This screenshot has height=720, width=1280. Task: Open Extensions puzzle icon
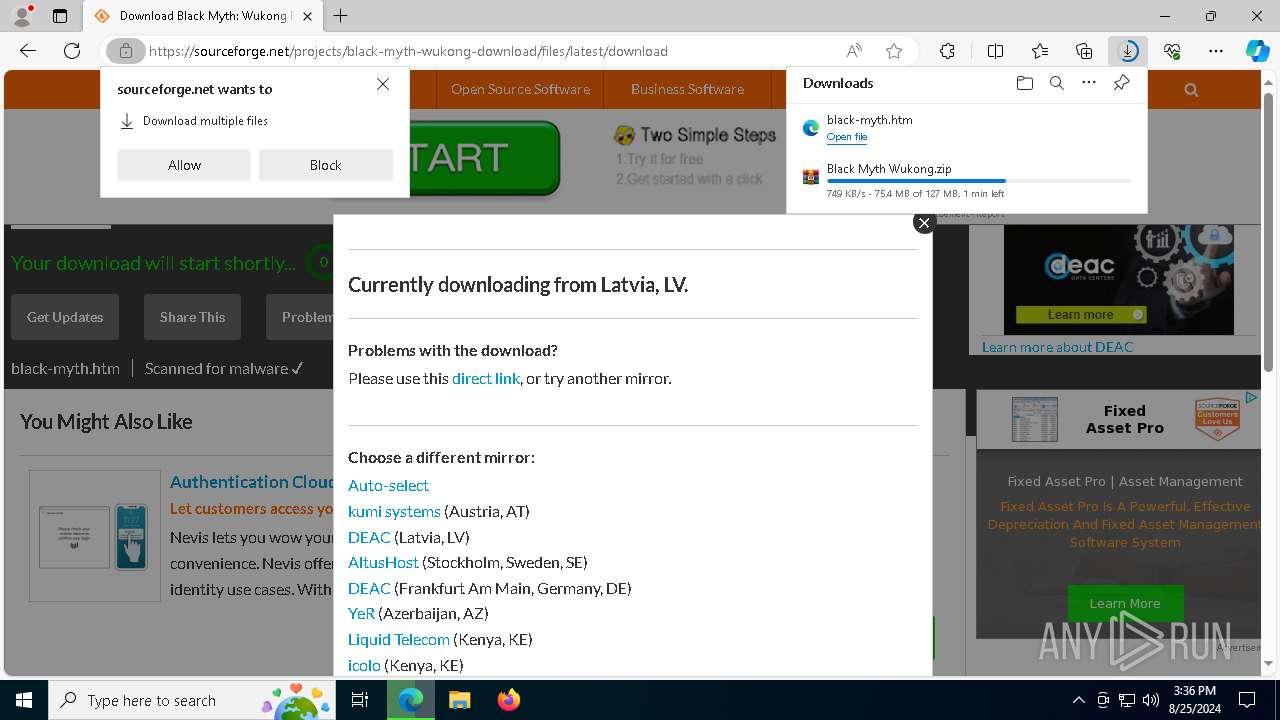point(947,51)
